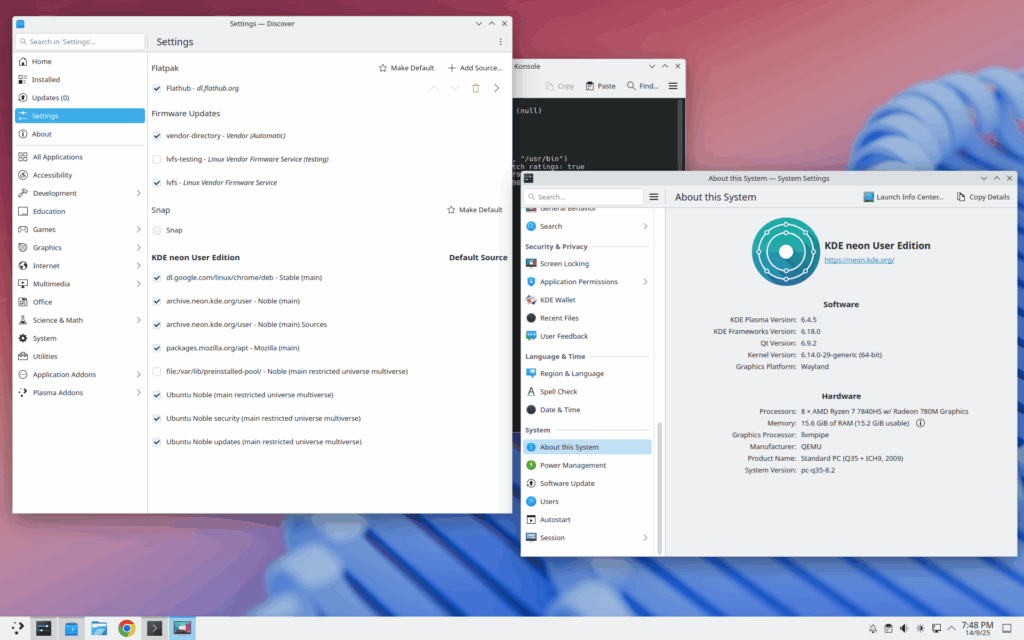Open the Konsole hamburger menu icon

coord(673,86)
